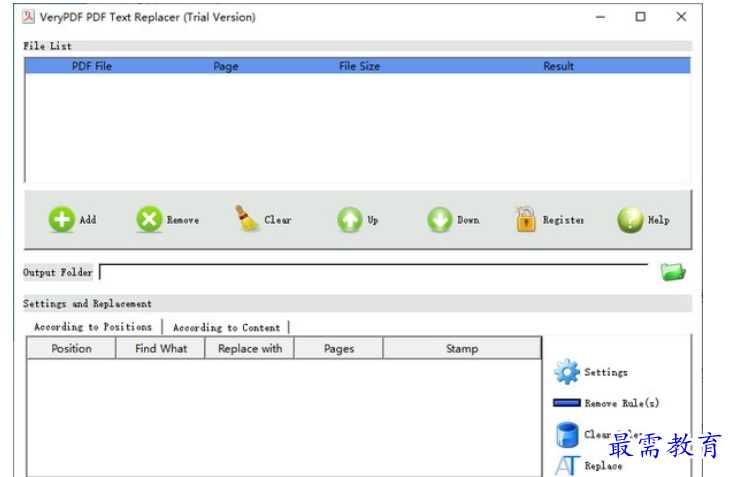Switch to According to Content tab

coord(227,327)
